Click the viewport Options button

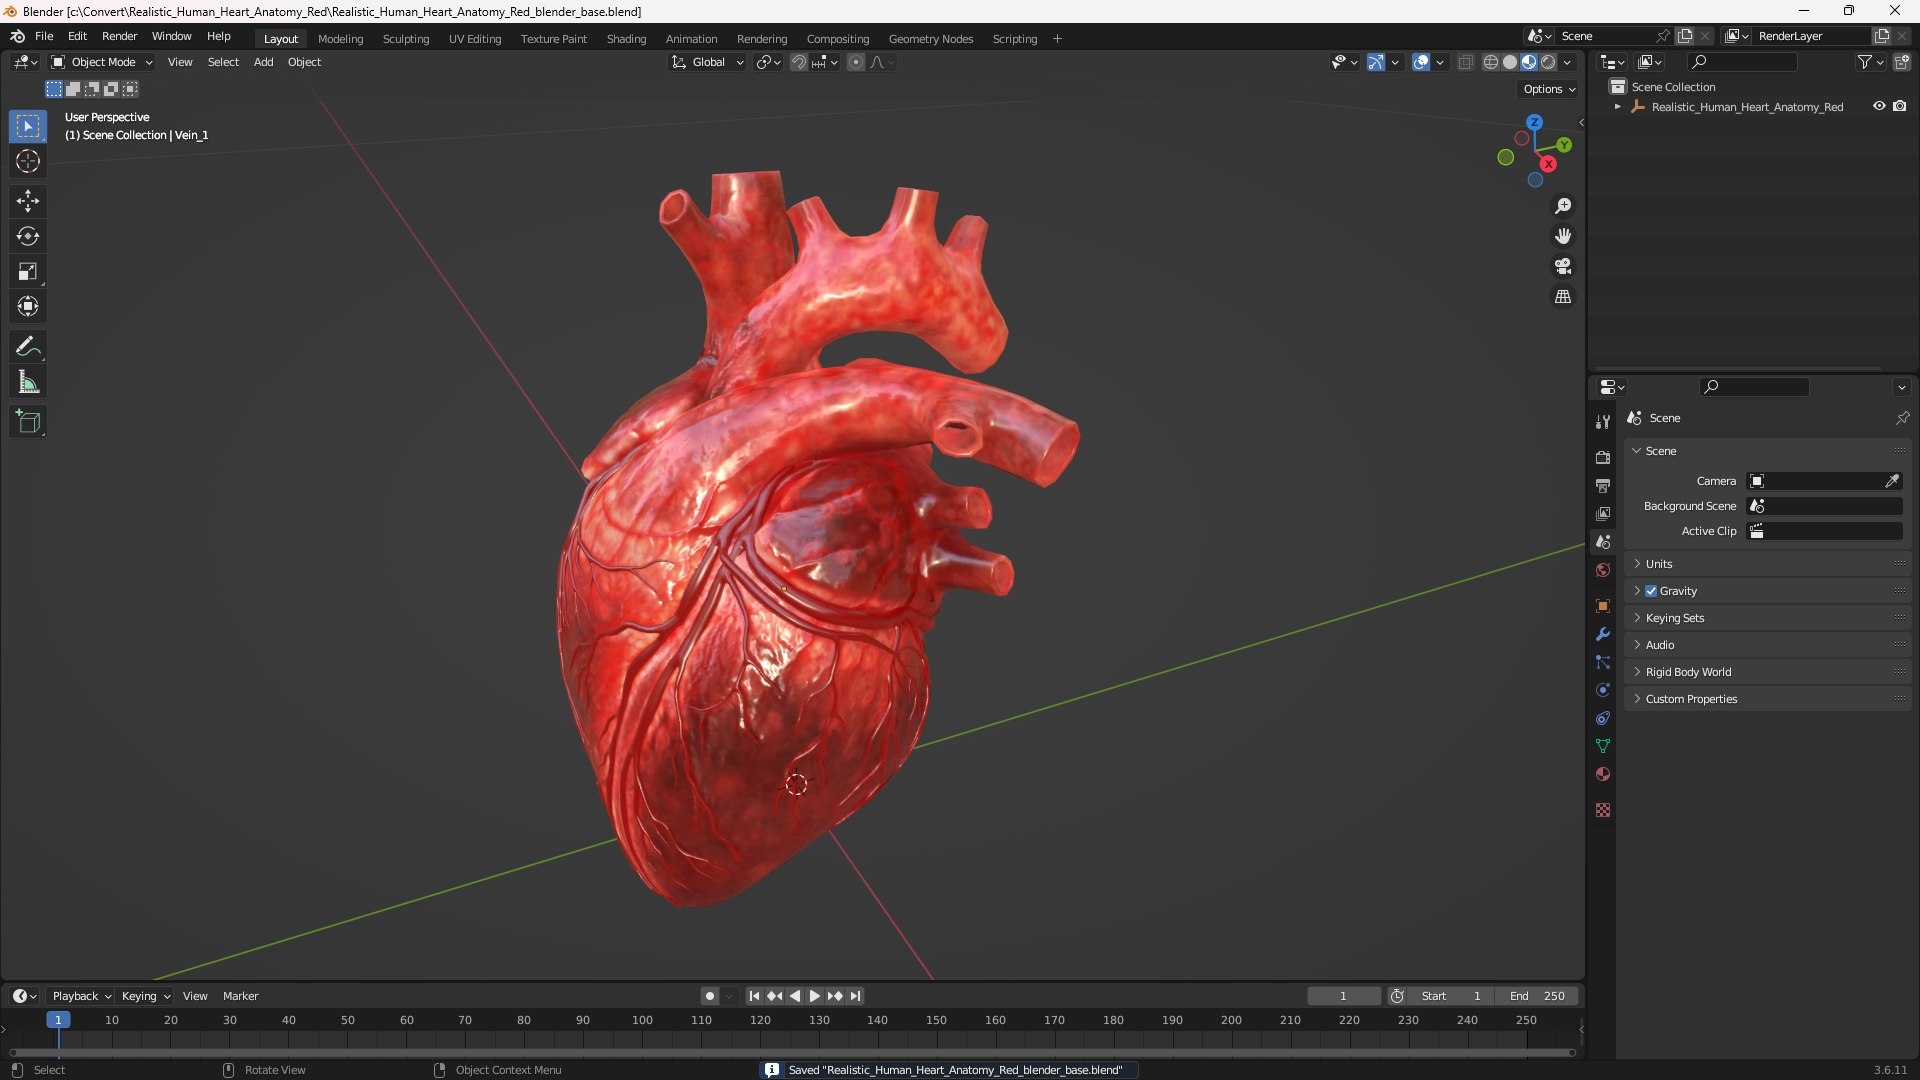(1549, 89)
